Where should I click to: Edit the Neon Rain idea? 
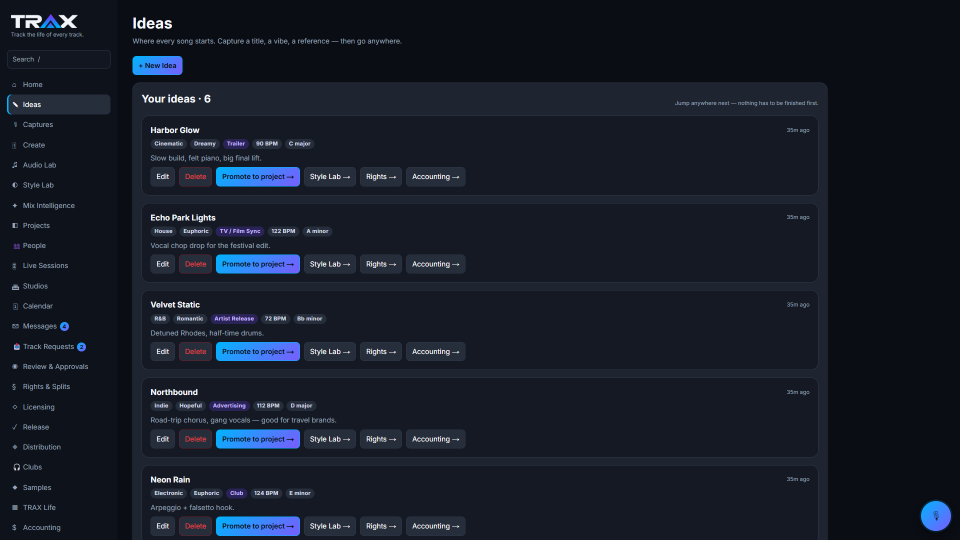coord(162,527)
